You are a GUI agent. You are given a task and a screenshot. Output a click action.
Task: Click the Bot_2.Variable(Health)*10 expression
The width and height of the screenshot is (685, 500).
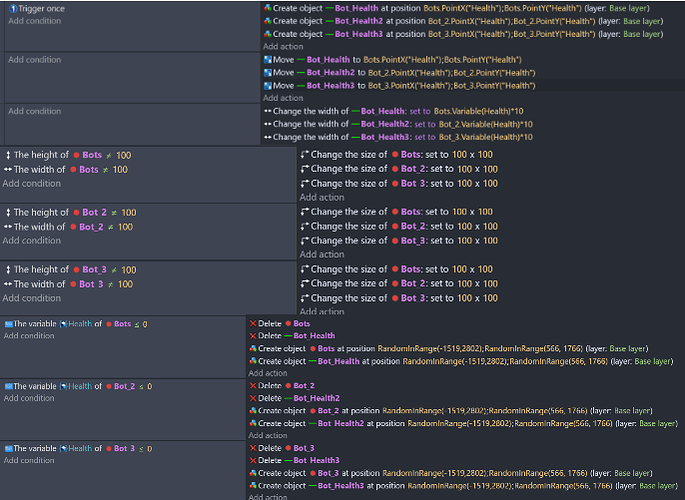pyautogui.click(x=486, y=124)
